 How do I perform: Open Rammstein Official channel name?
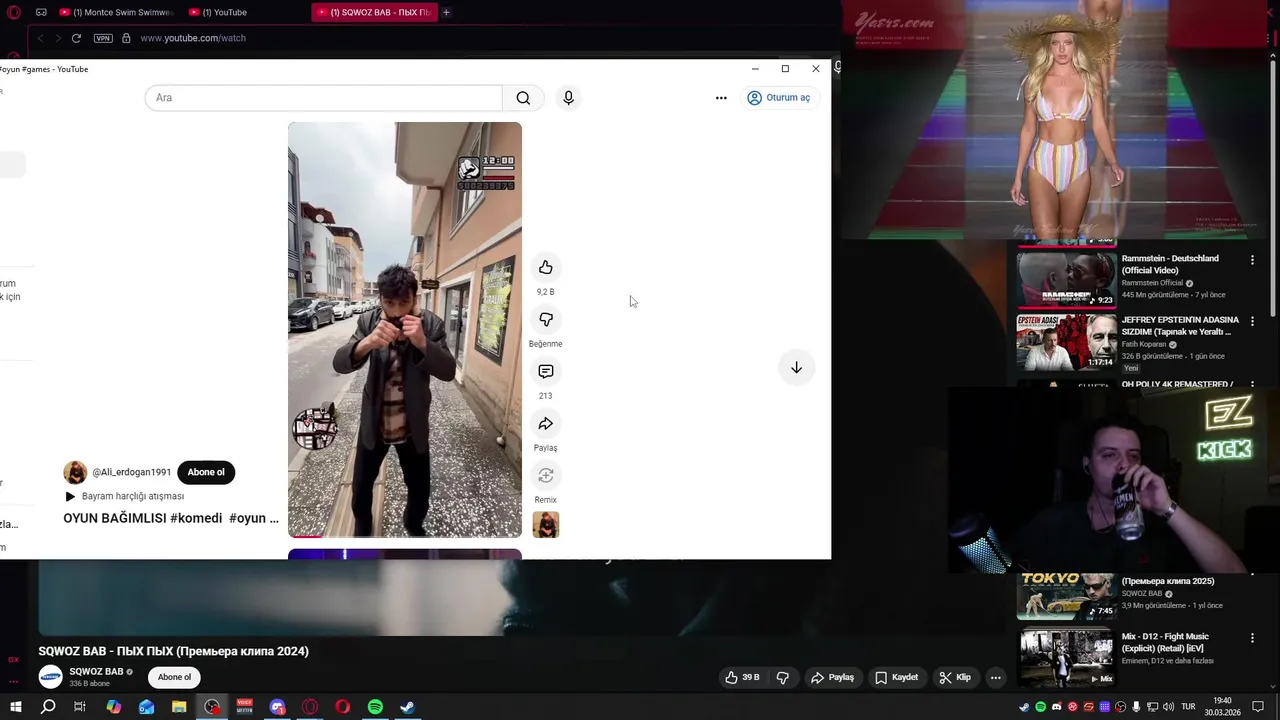1152,283
